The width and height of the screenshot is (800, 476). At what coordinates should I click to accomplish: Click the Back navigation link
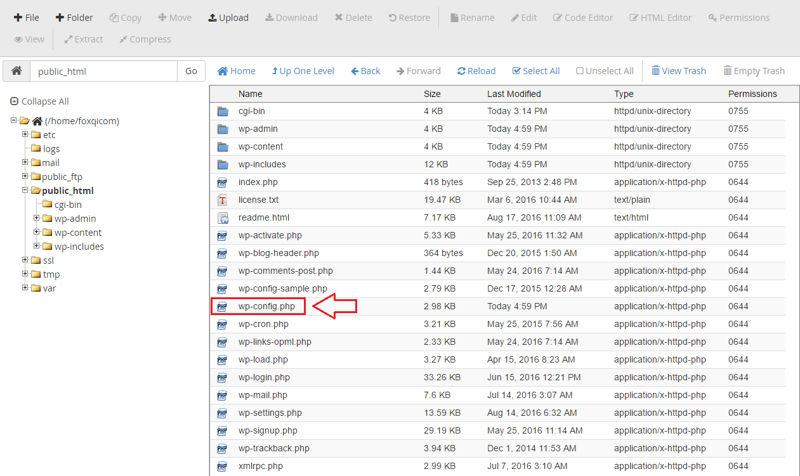(x=365, y=71)
